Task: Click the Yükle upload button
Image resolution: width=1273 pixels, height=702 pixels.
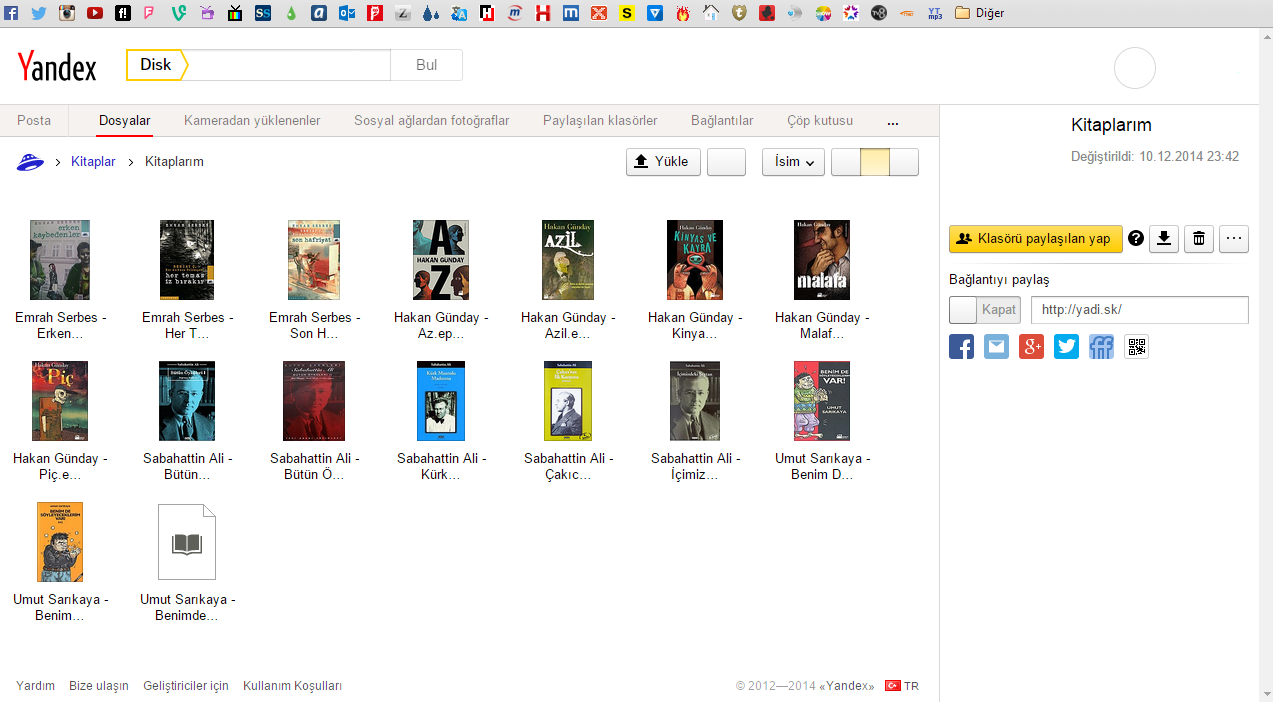Action: (x=663, y=162)
